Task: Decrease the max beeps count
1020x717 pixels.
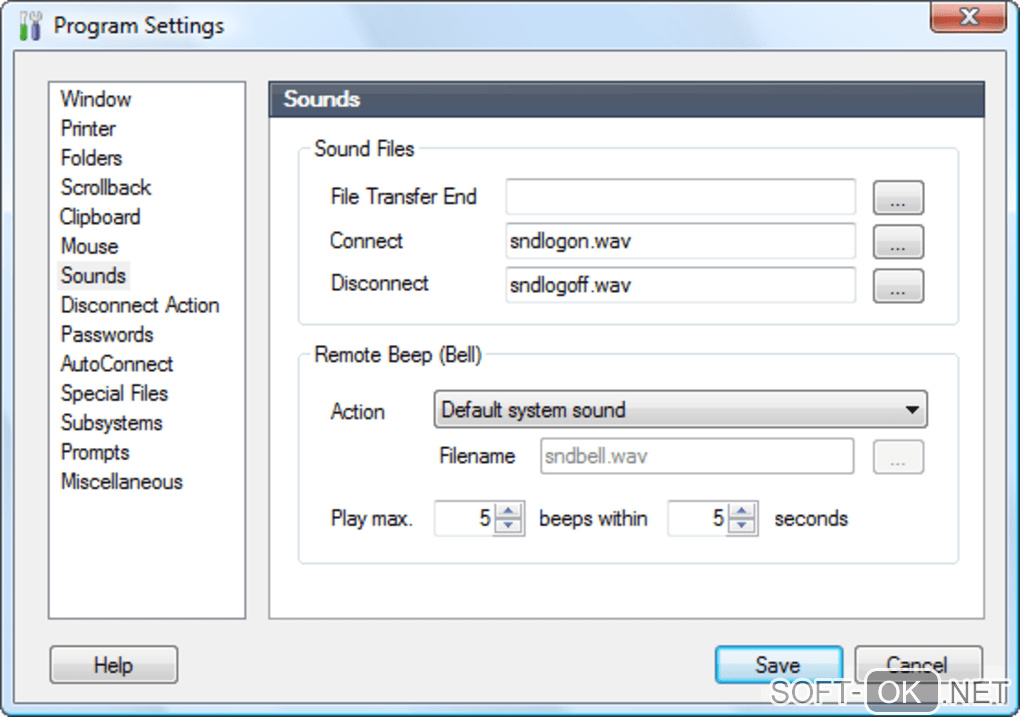Action: 510,526
